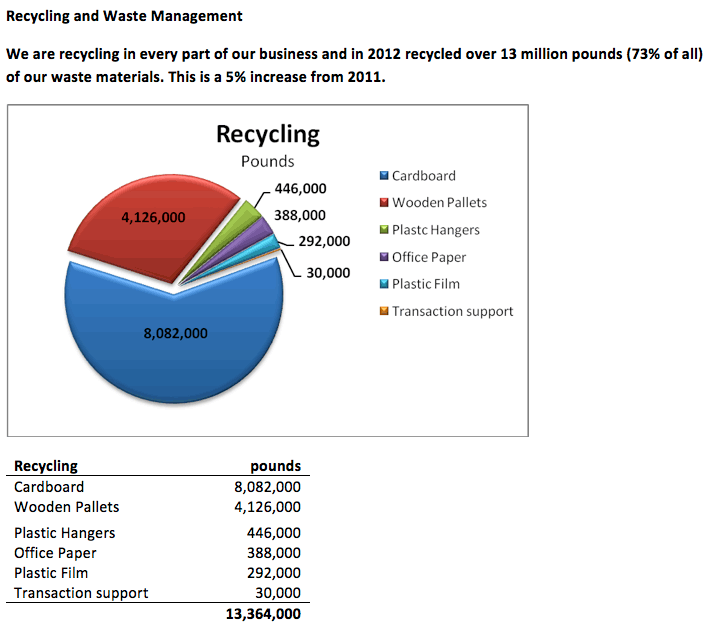
Task: Click the table value 30,000
Action: point(278,593)
